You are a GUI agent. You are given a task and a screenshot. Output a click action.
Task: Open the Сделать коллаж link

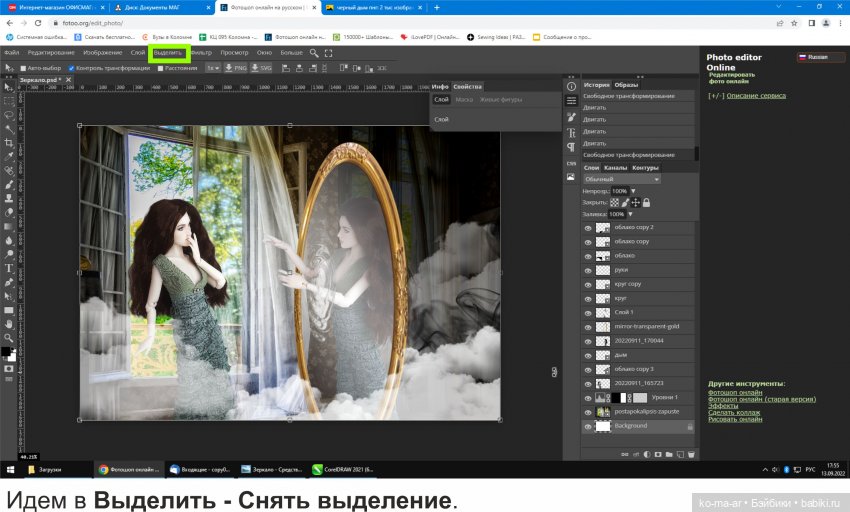pyautogui.click(x=734, y=413)
